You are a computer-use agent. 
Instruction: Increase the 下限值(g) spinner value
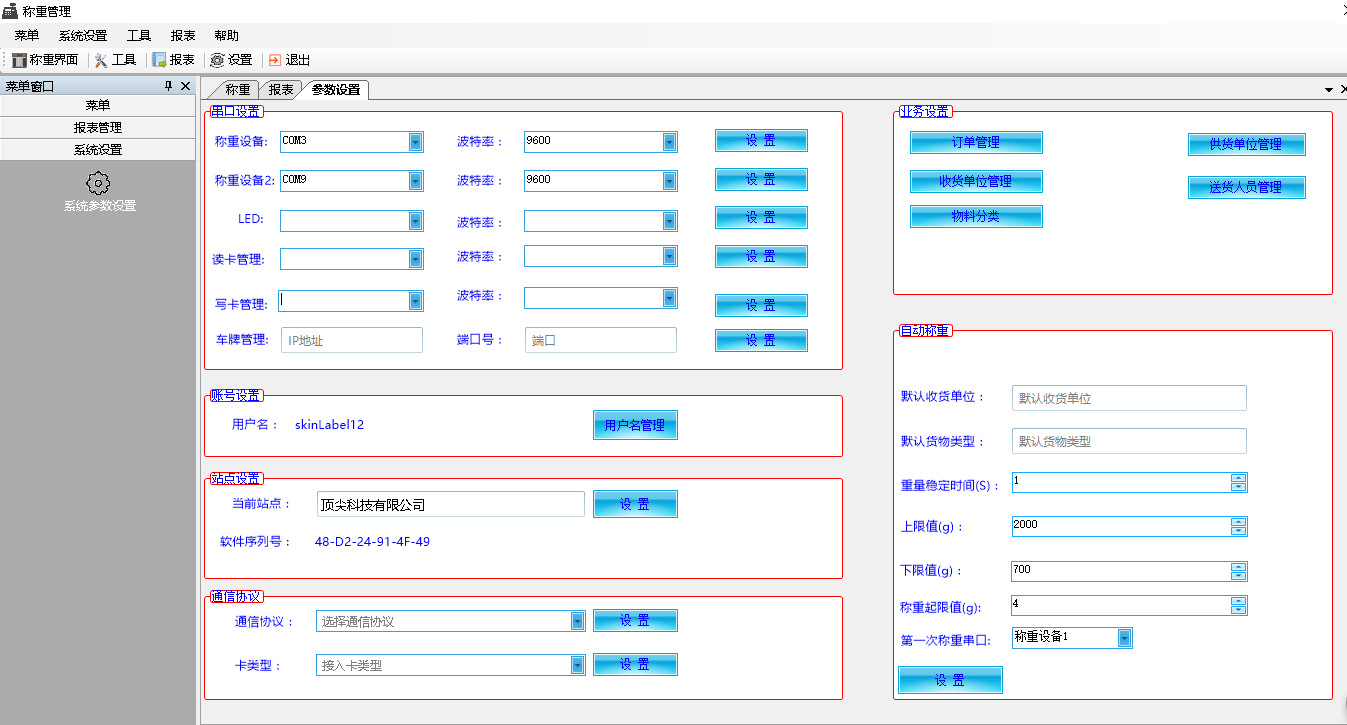tap(1239, 566)
